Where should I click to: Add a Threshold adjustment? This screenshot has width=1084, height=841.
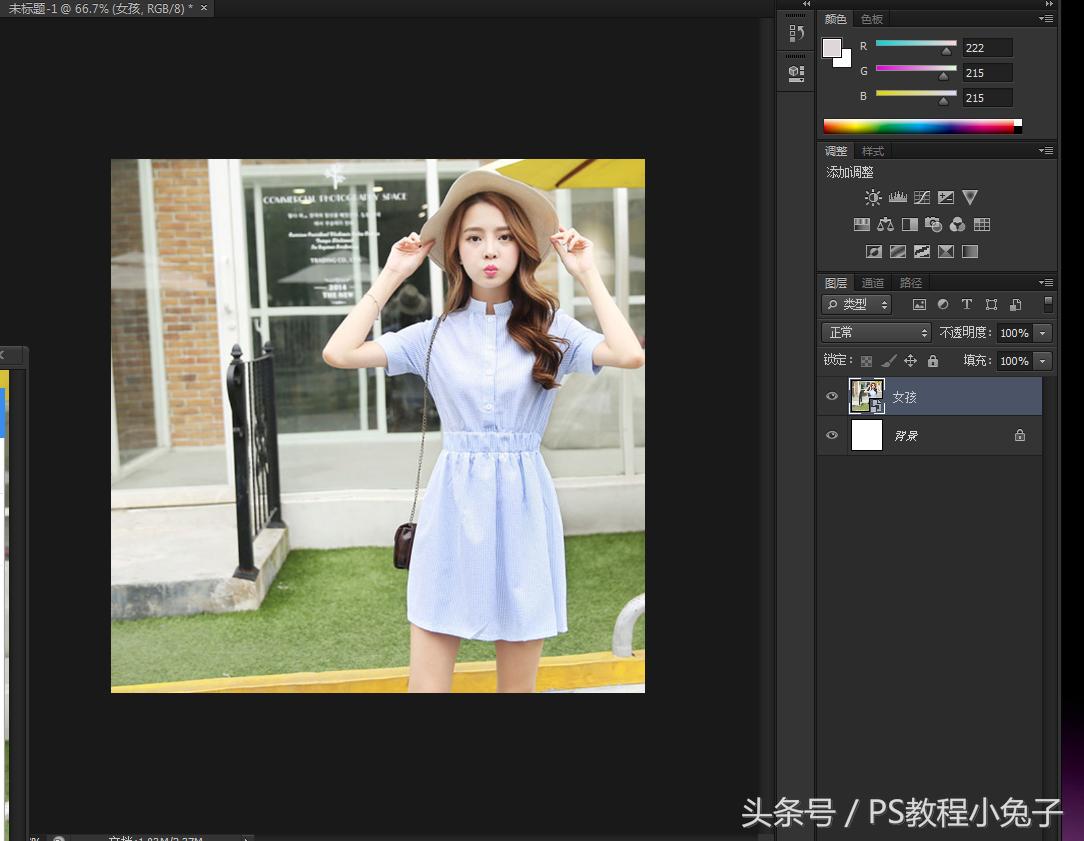922,252
